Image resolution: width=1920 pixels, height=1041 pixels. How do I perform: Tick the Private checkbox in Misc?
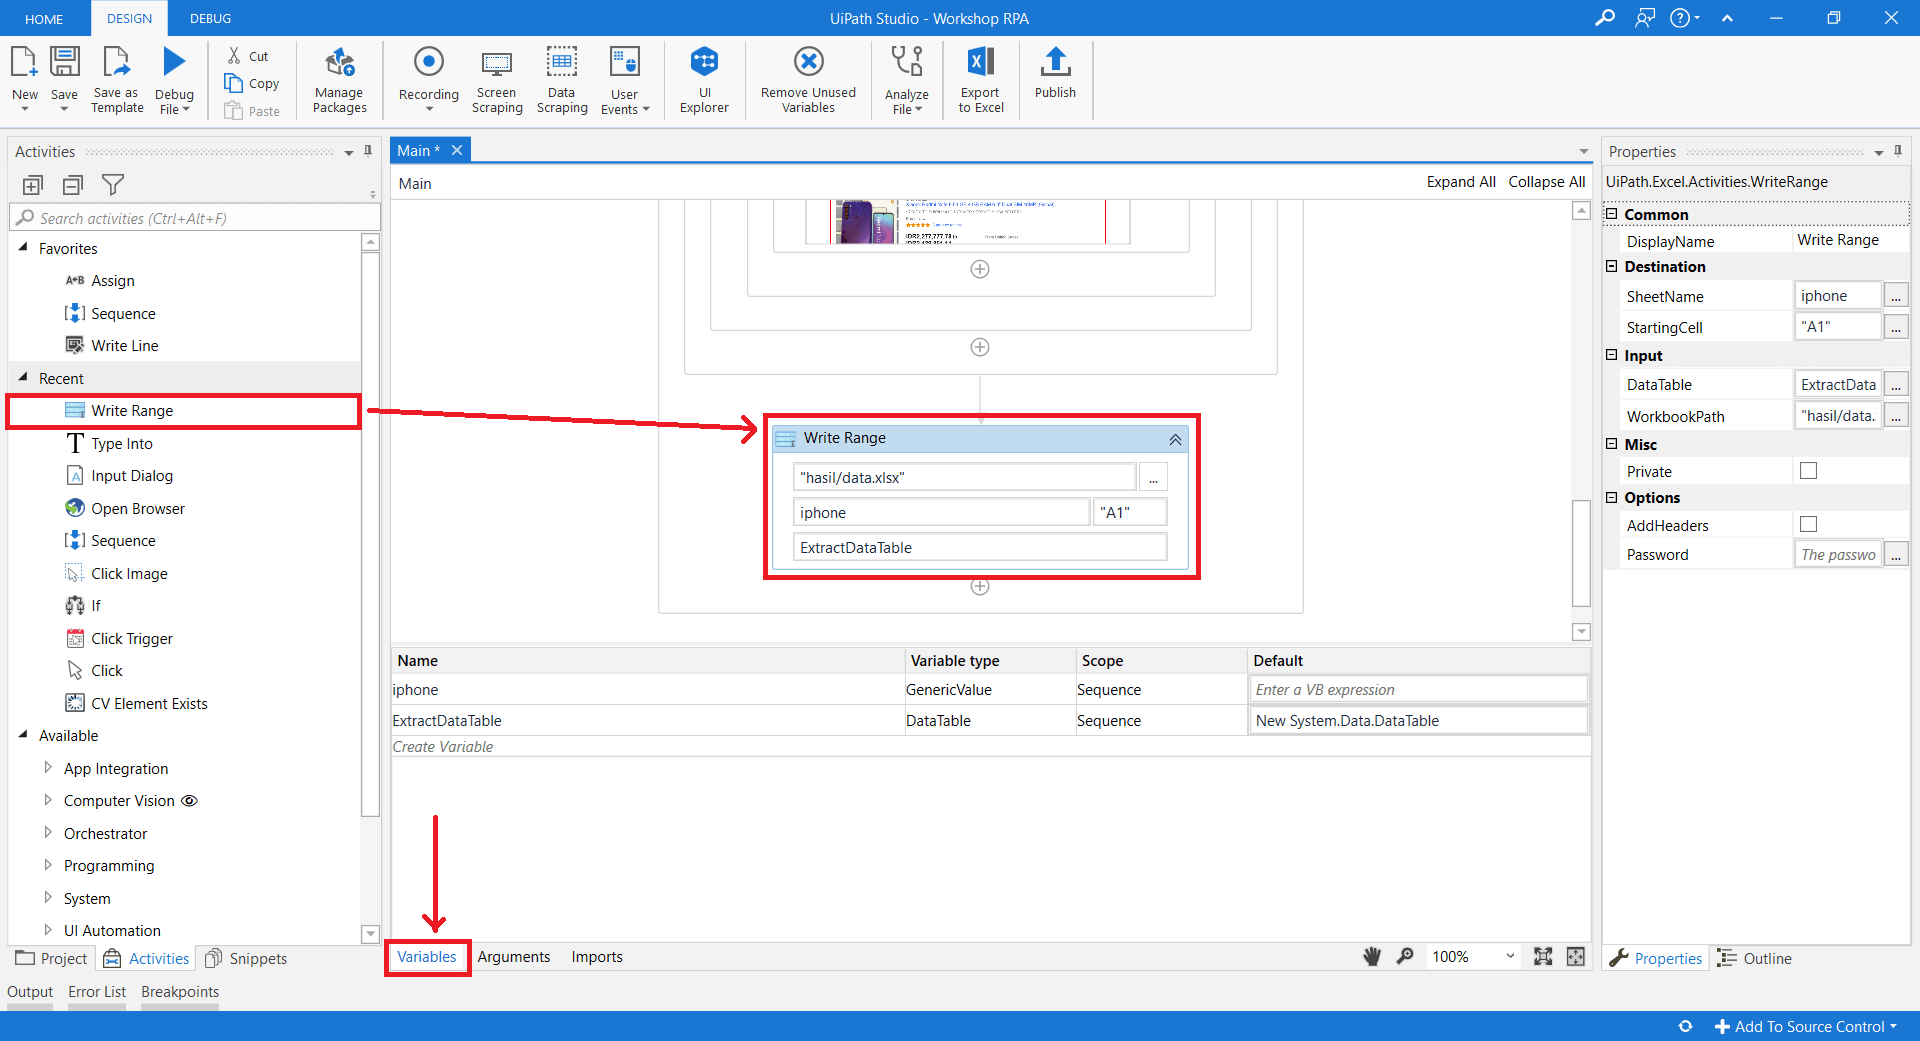[1808, 471]
